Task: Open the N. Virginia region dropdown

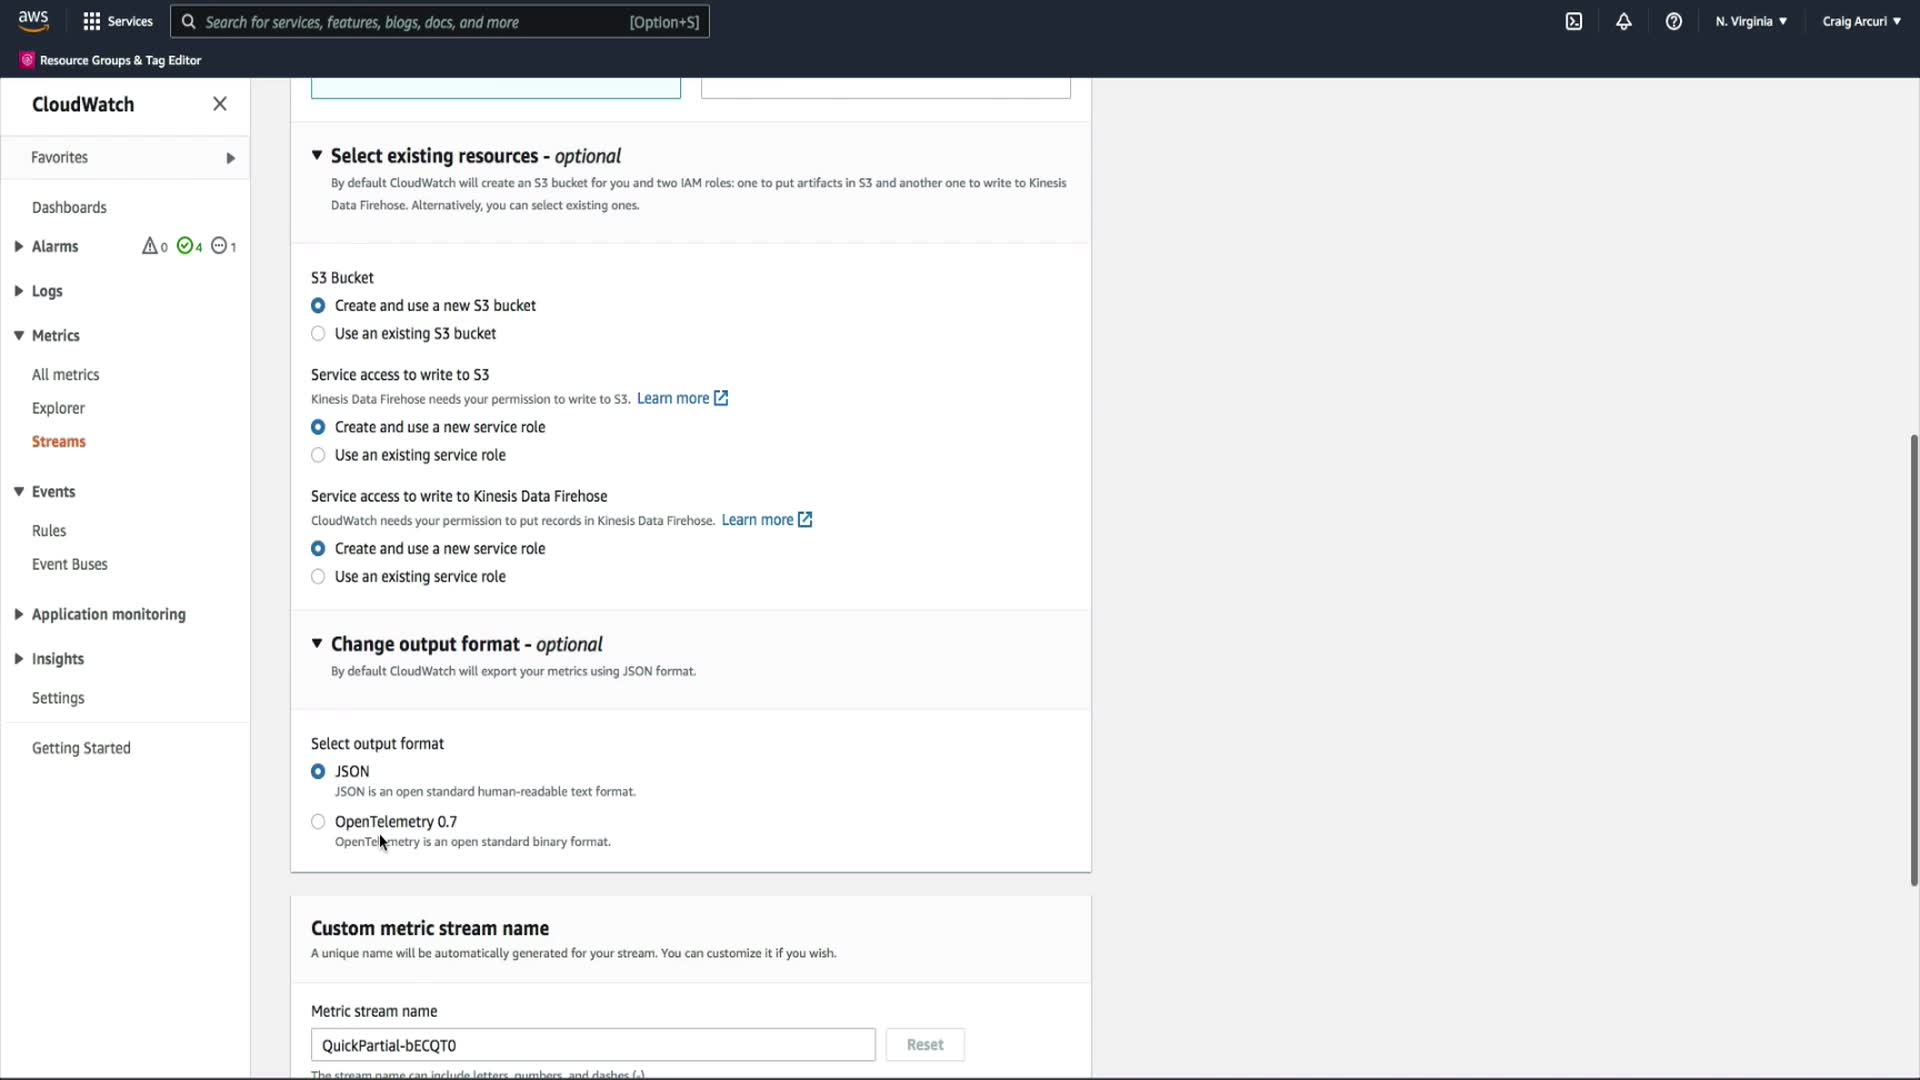Action: [1751, 21]
